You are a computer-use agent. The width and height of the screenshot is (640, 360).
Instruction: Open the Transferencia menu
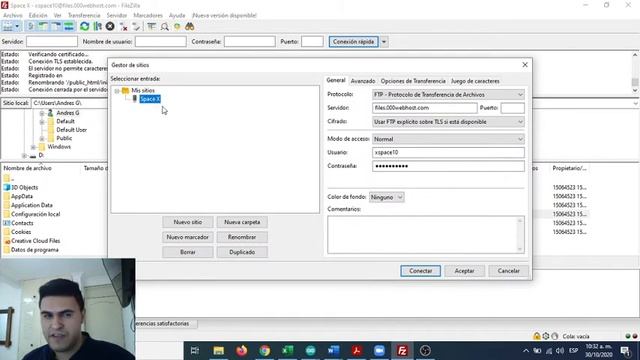(x=84, y=16)
